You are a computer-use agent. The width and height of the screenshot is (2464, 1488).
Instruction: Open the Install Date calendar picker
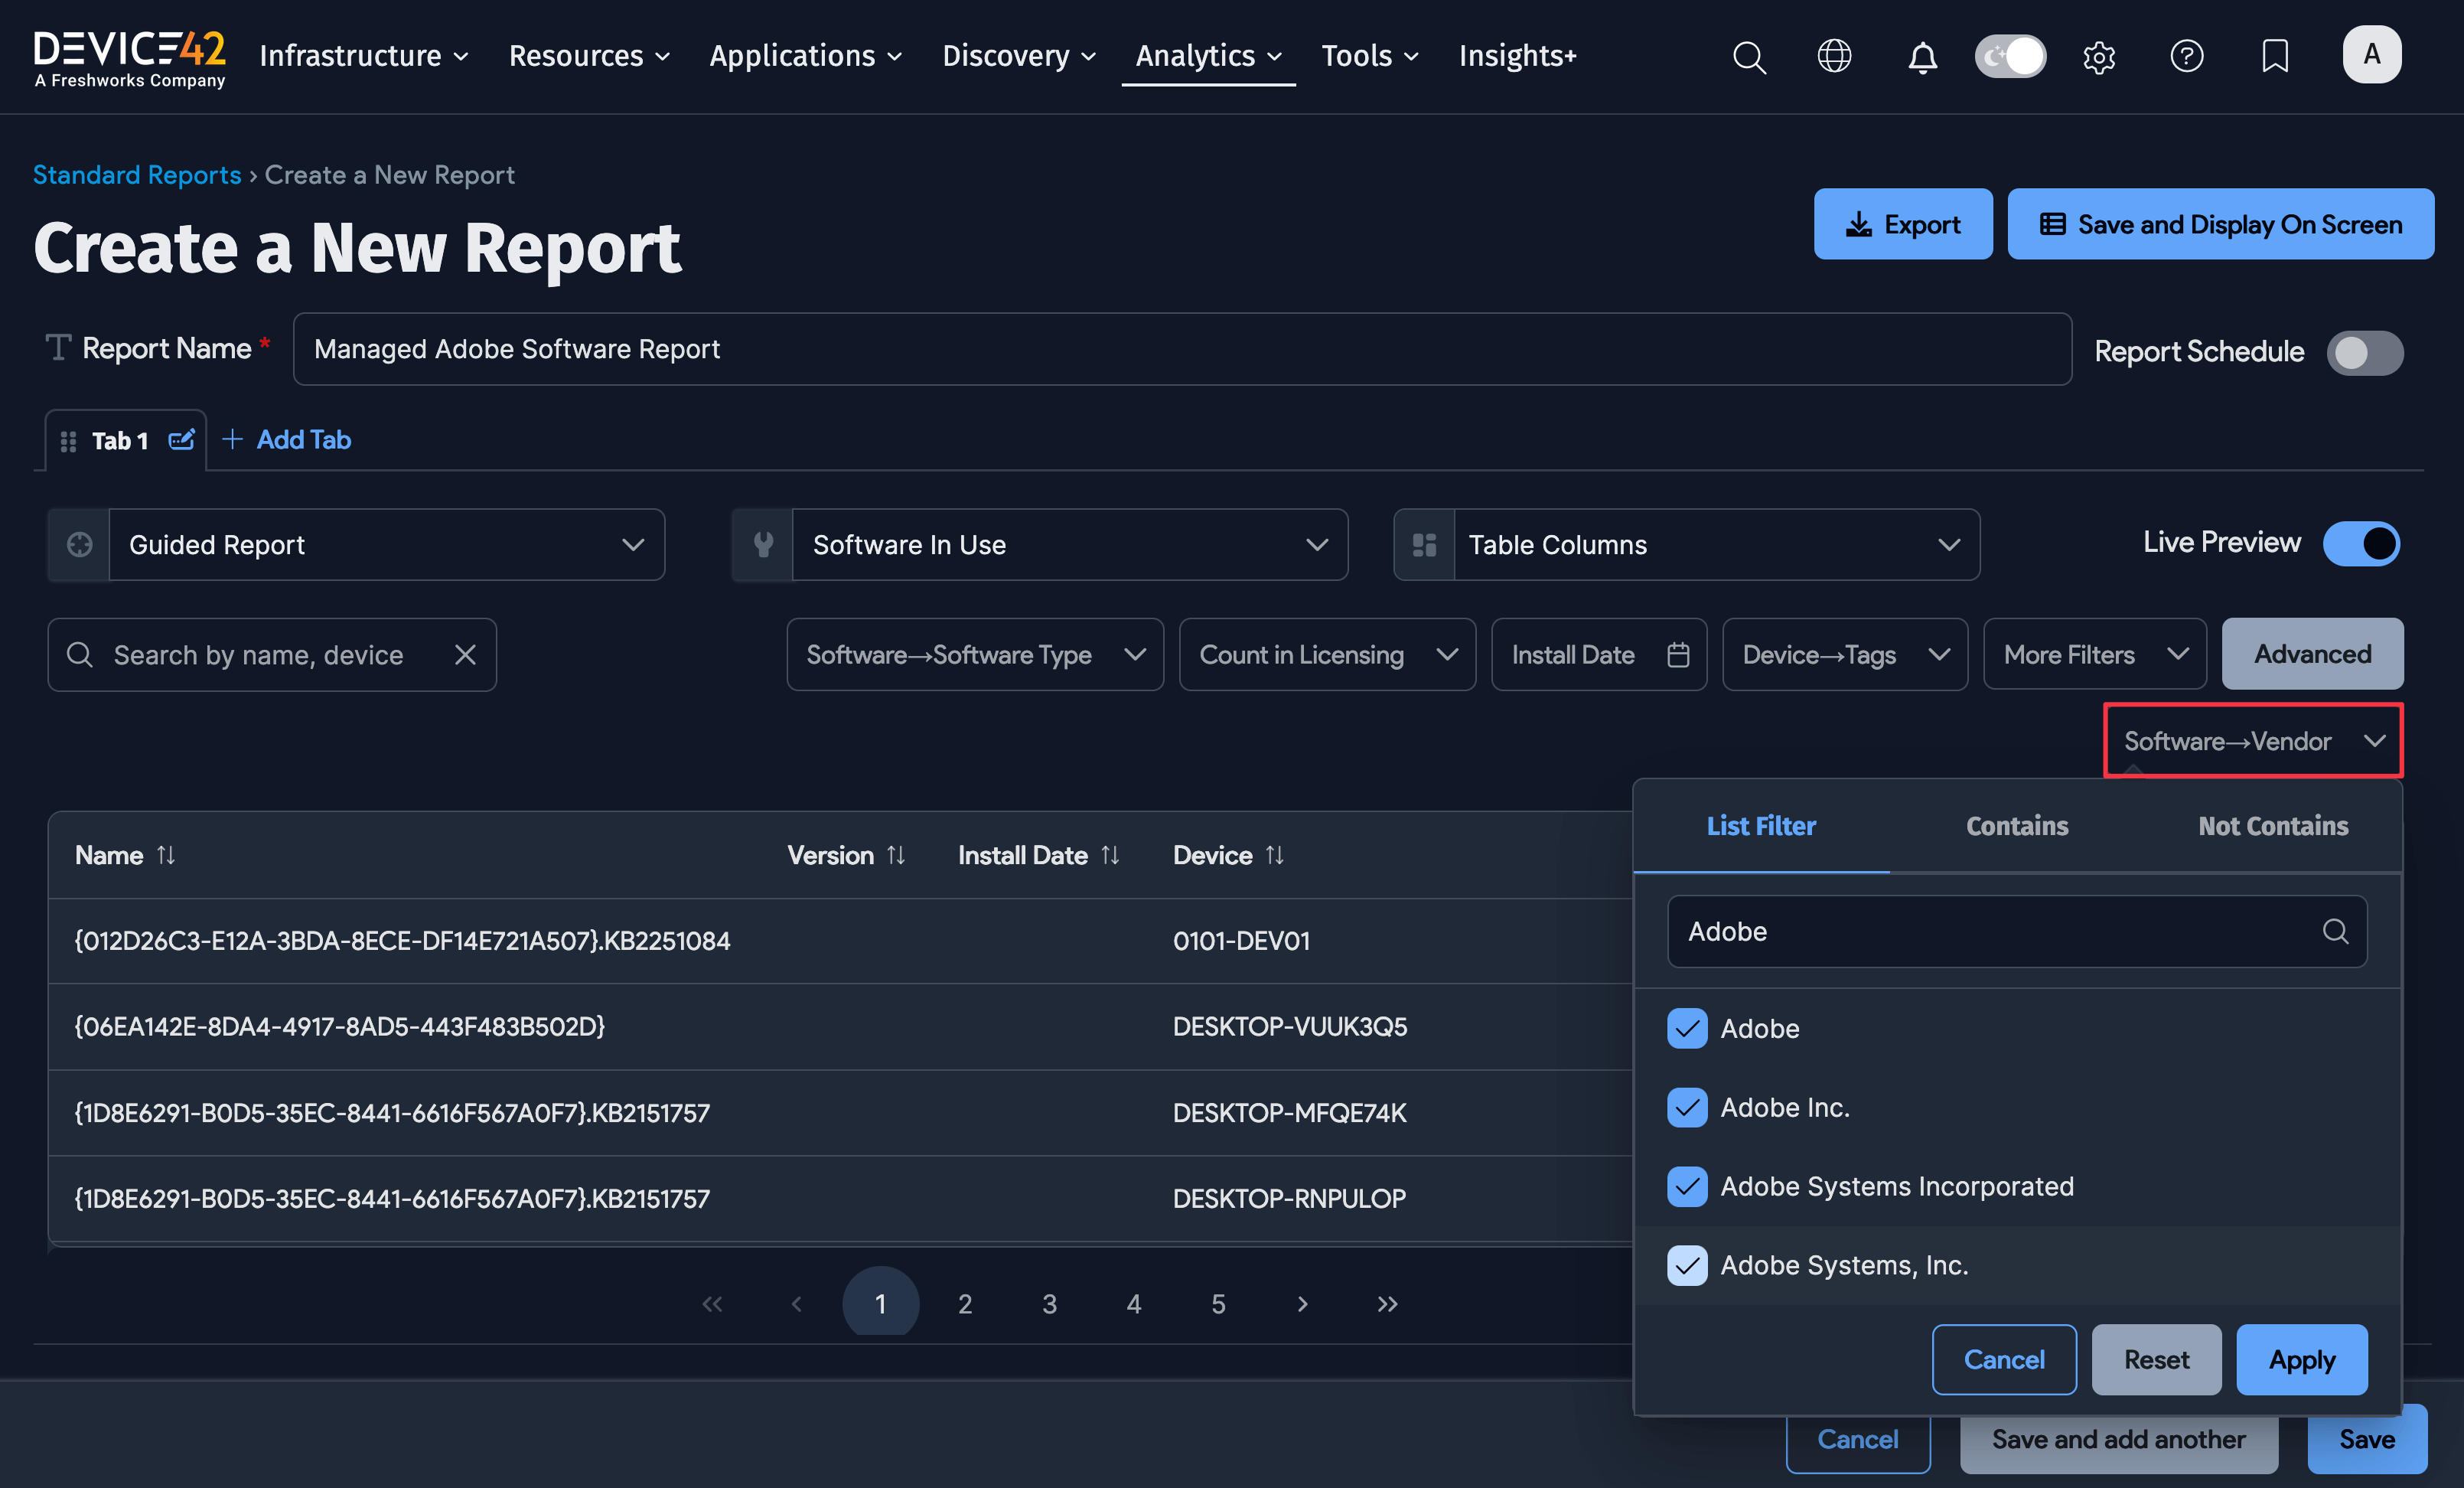(1679, 654)
